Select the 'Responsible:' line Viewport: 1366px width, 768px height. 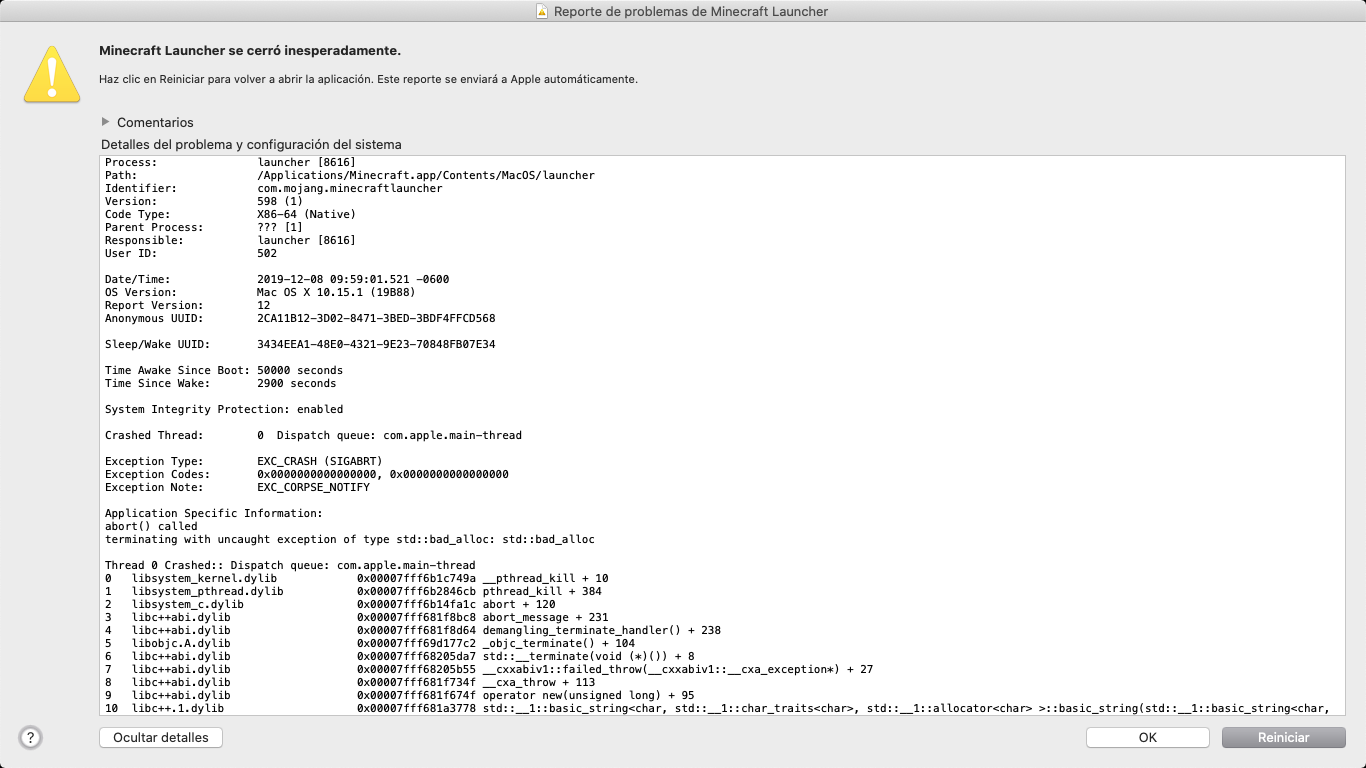(x=230, y=240)
